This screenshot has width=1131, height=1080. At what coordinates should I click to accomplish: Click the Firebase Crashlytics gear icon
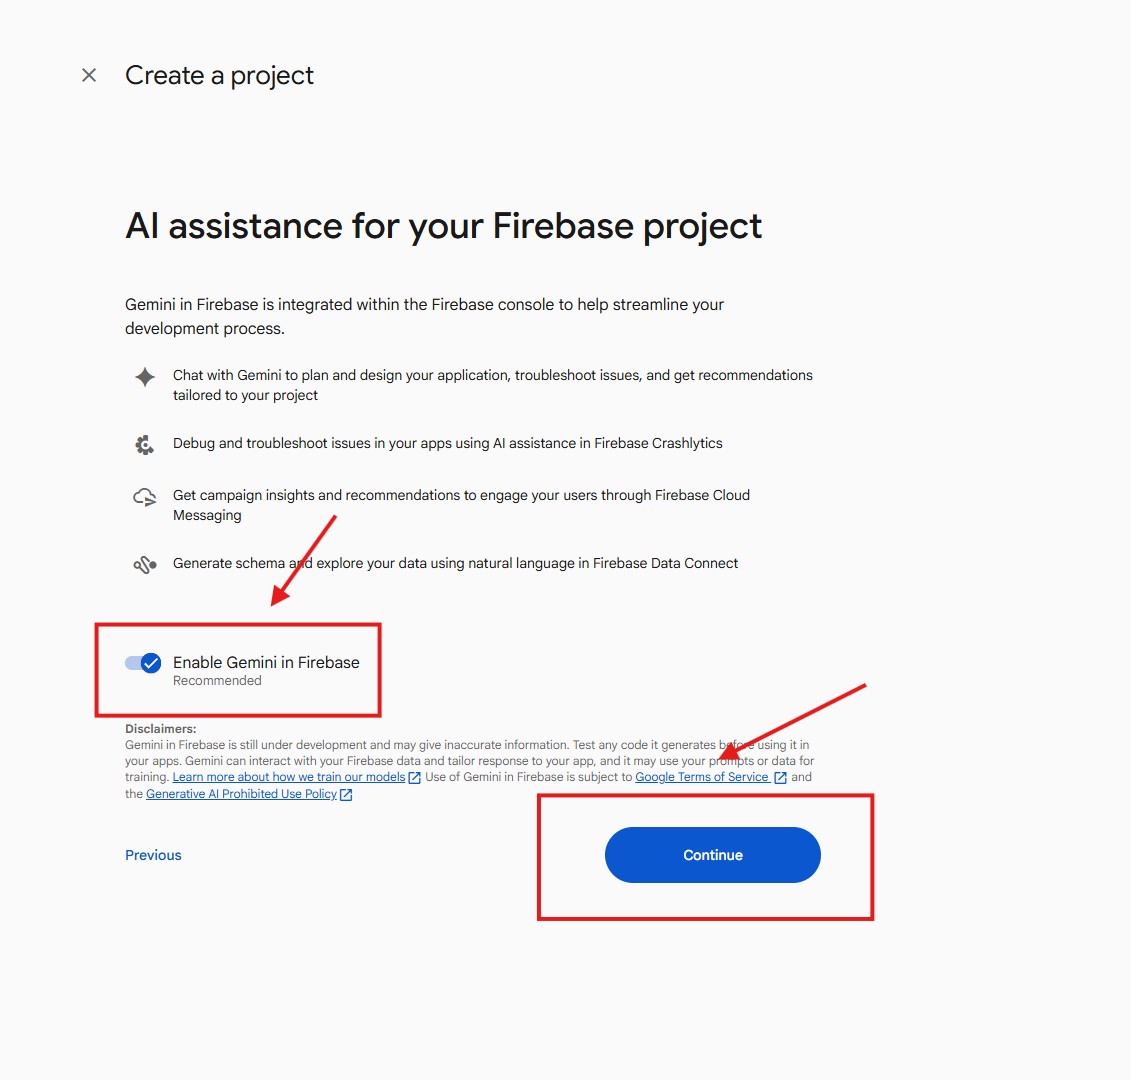tap(145, 445)
